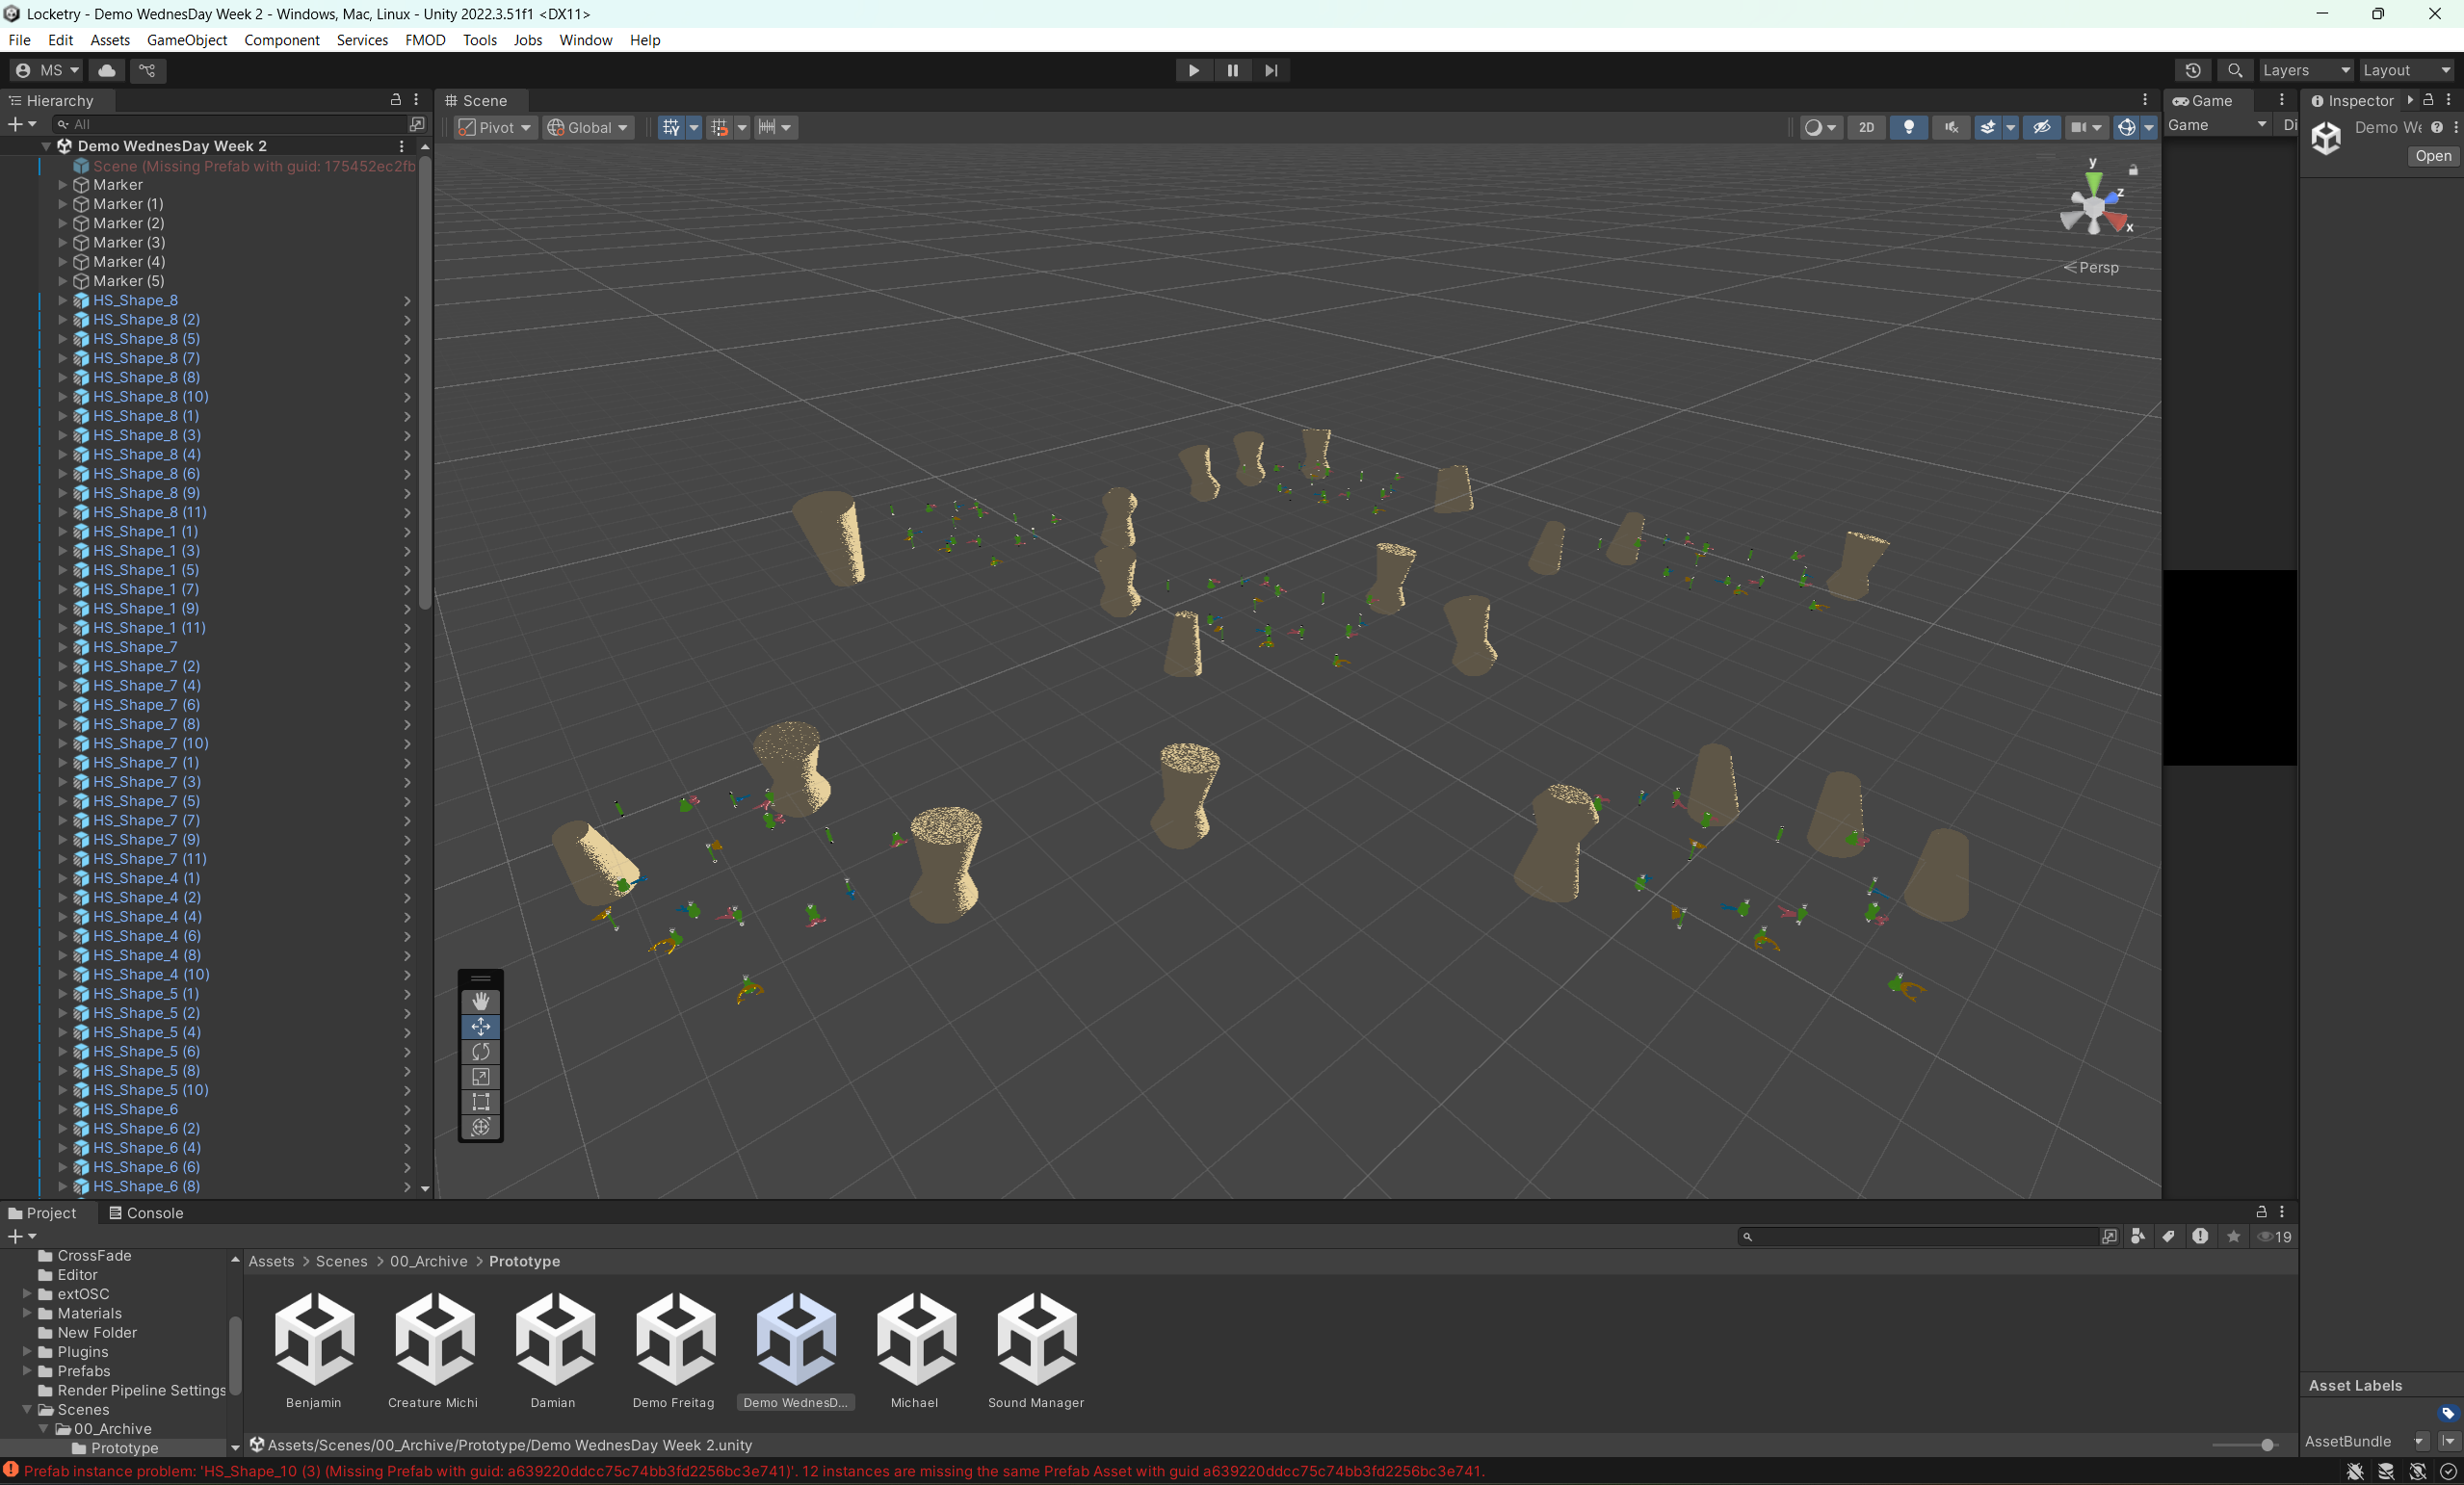2464x1485 pixels.
Task: Open the Scene camera settings dropdown
Action: 2086,127
